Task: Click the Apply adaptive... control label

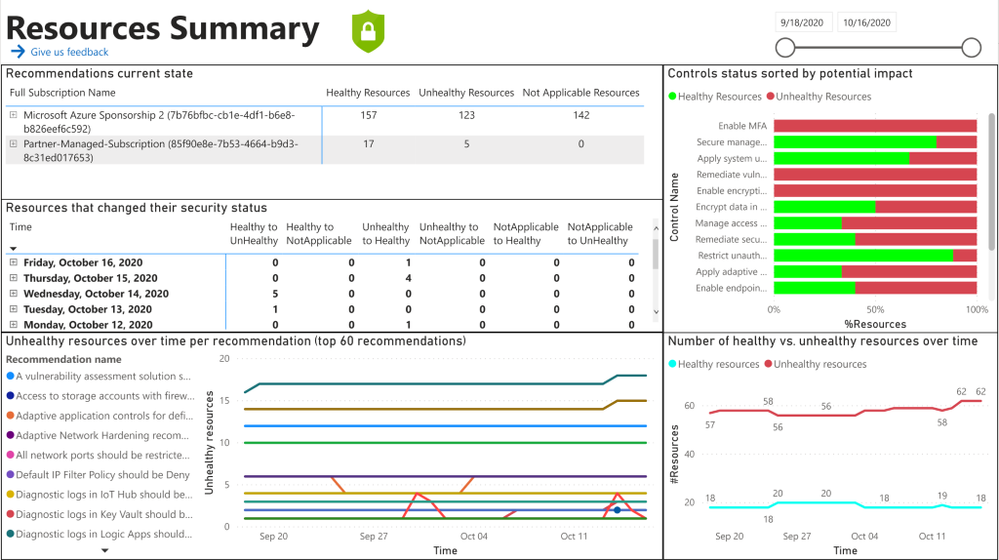Action: pos(731,271)
